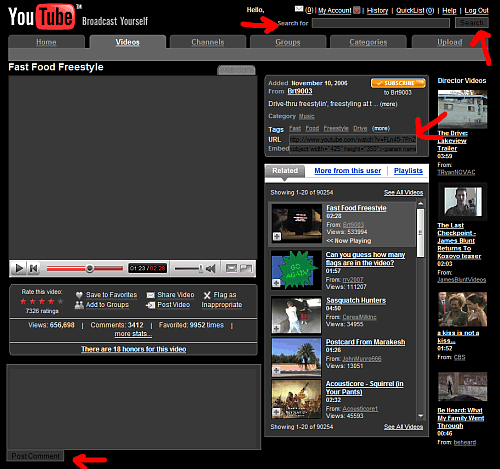Click the Embed code text field

(x=353, y=149)
